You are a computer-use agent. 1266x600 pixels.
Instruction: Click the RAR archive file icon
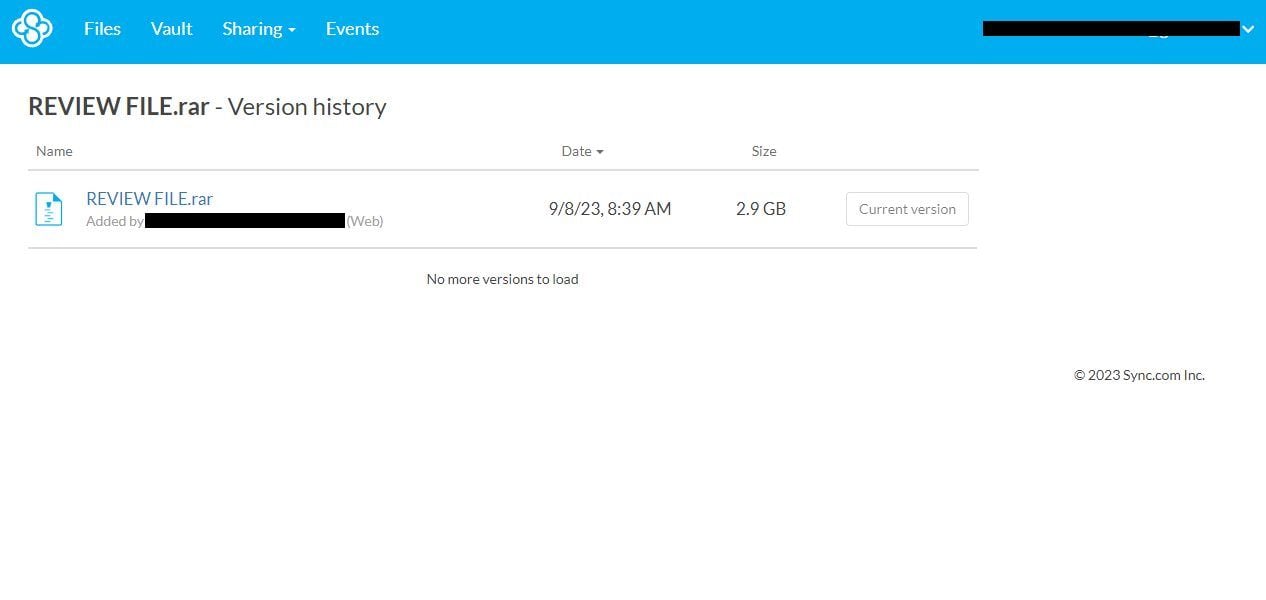pyautogui.click(x=49, y=209)
